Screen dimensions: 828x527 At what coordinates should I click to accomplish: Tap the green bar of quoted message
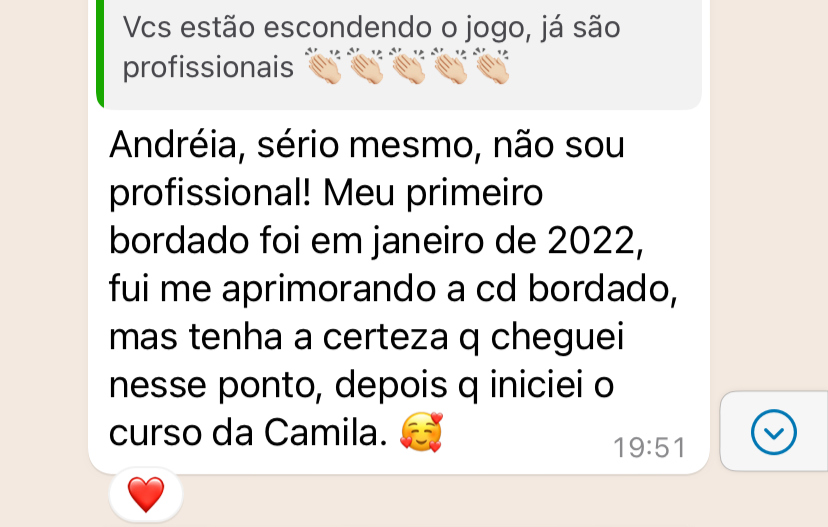coord(100,52)
